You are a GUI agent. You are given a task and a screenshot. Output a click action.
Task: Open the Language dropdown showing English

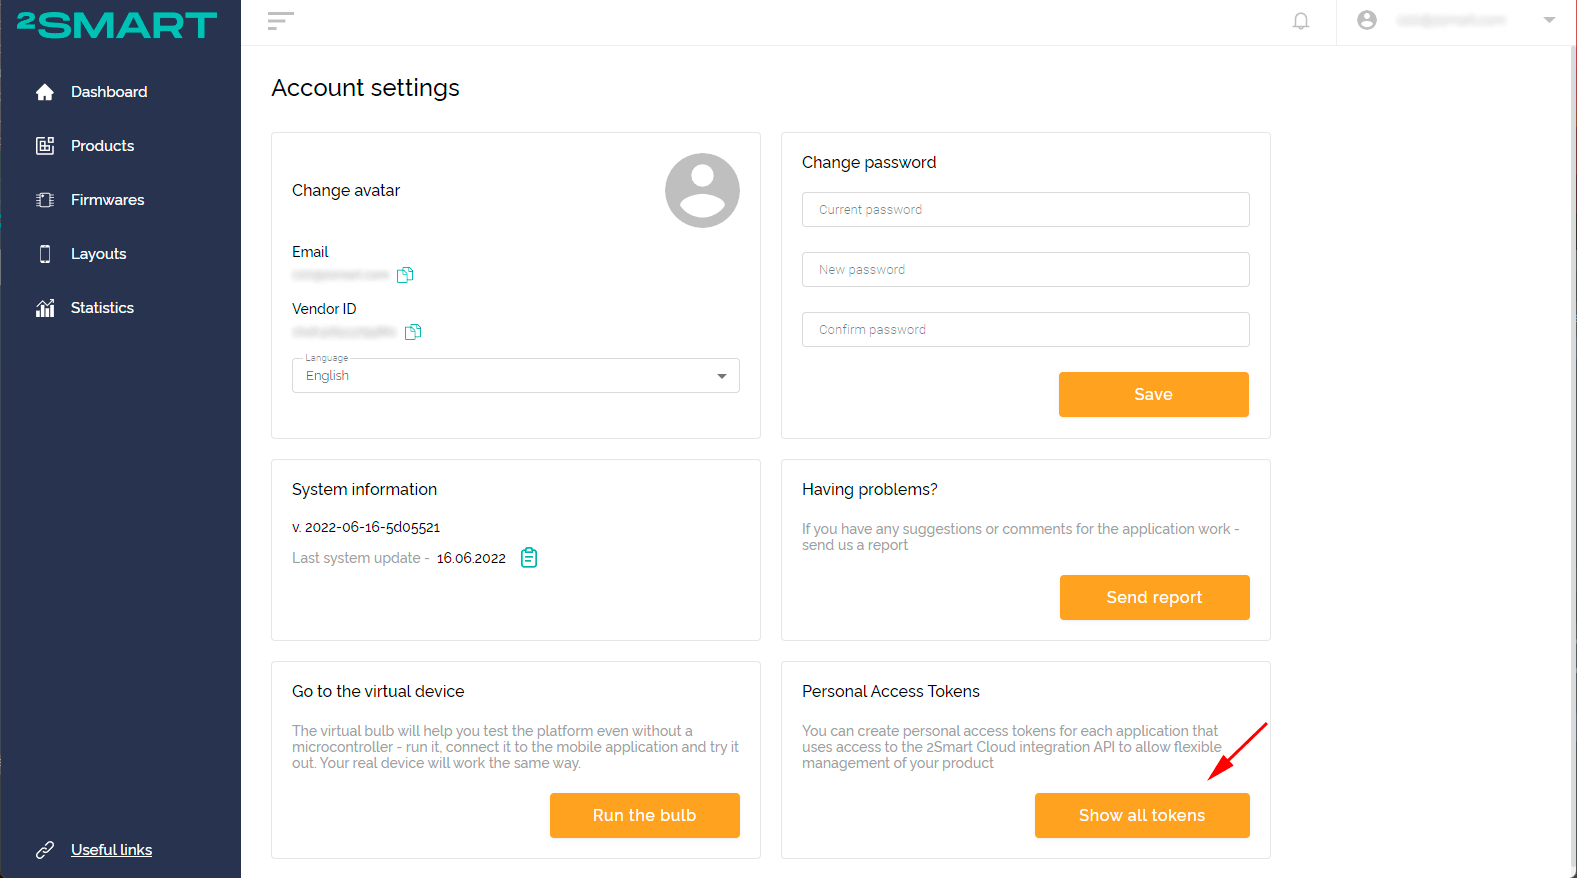pos(516,376)
